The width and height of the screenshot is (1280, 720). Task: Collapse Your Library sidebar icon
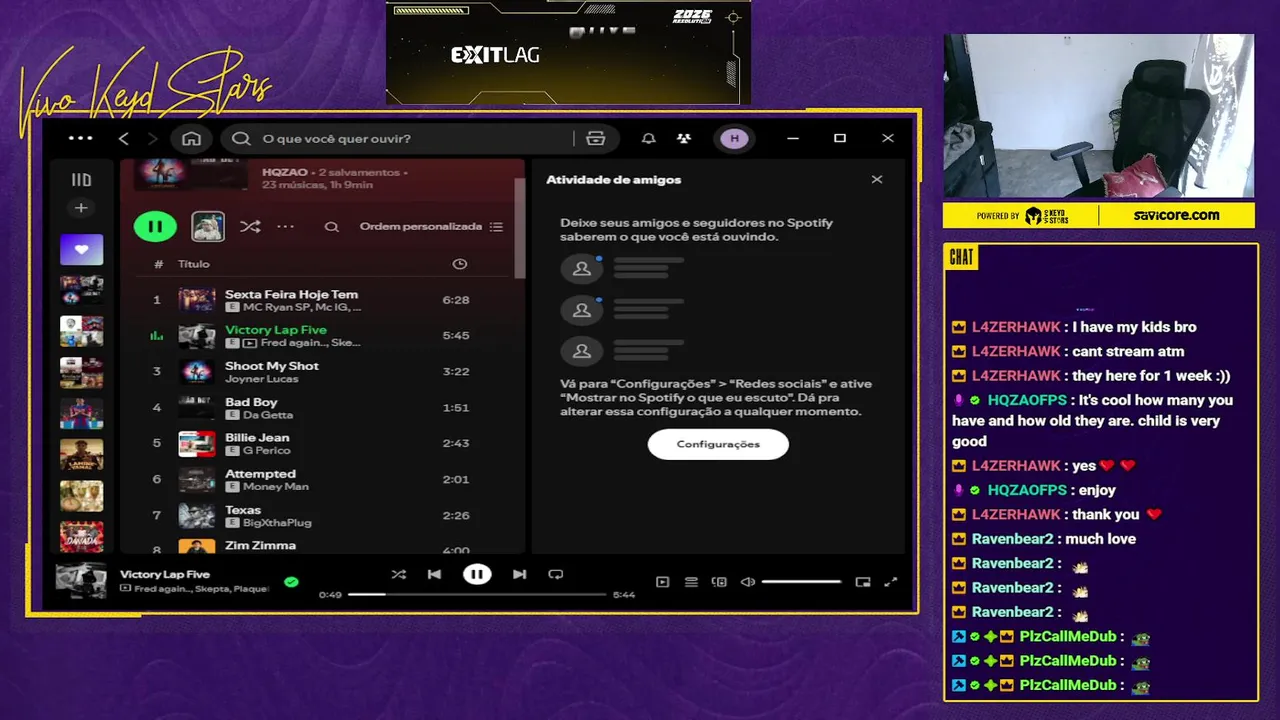81,180
